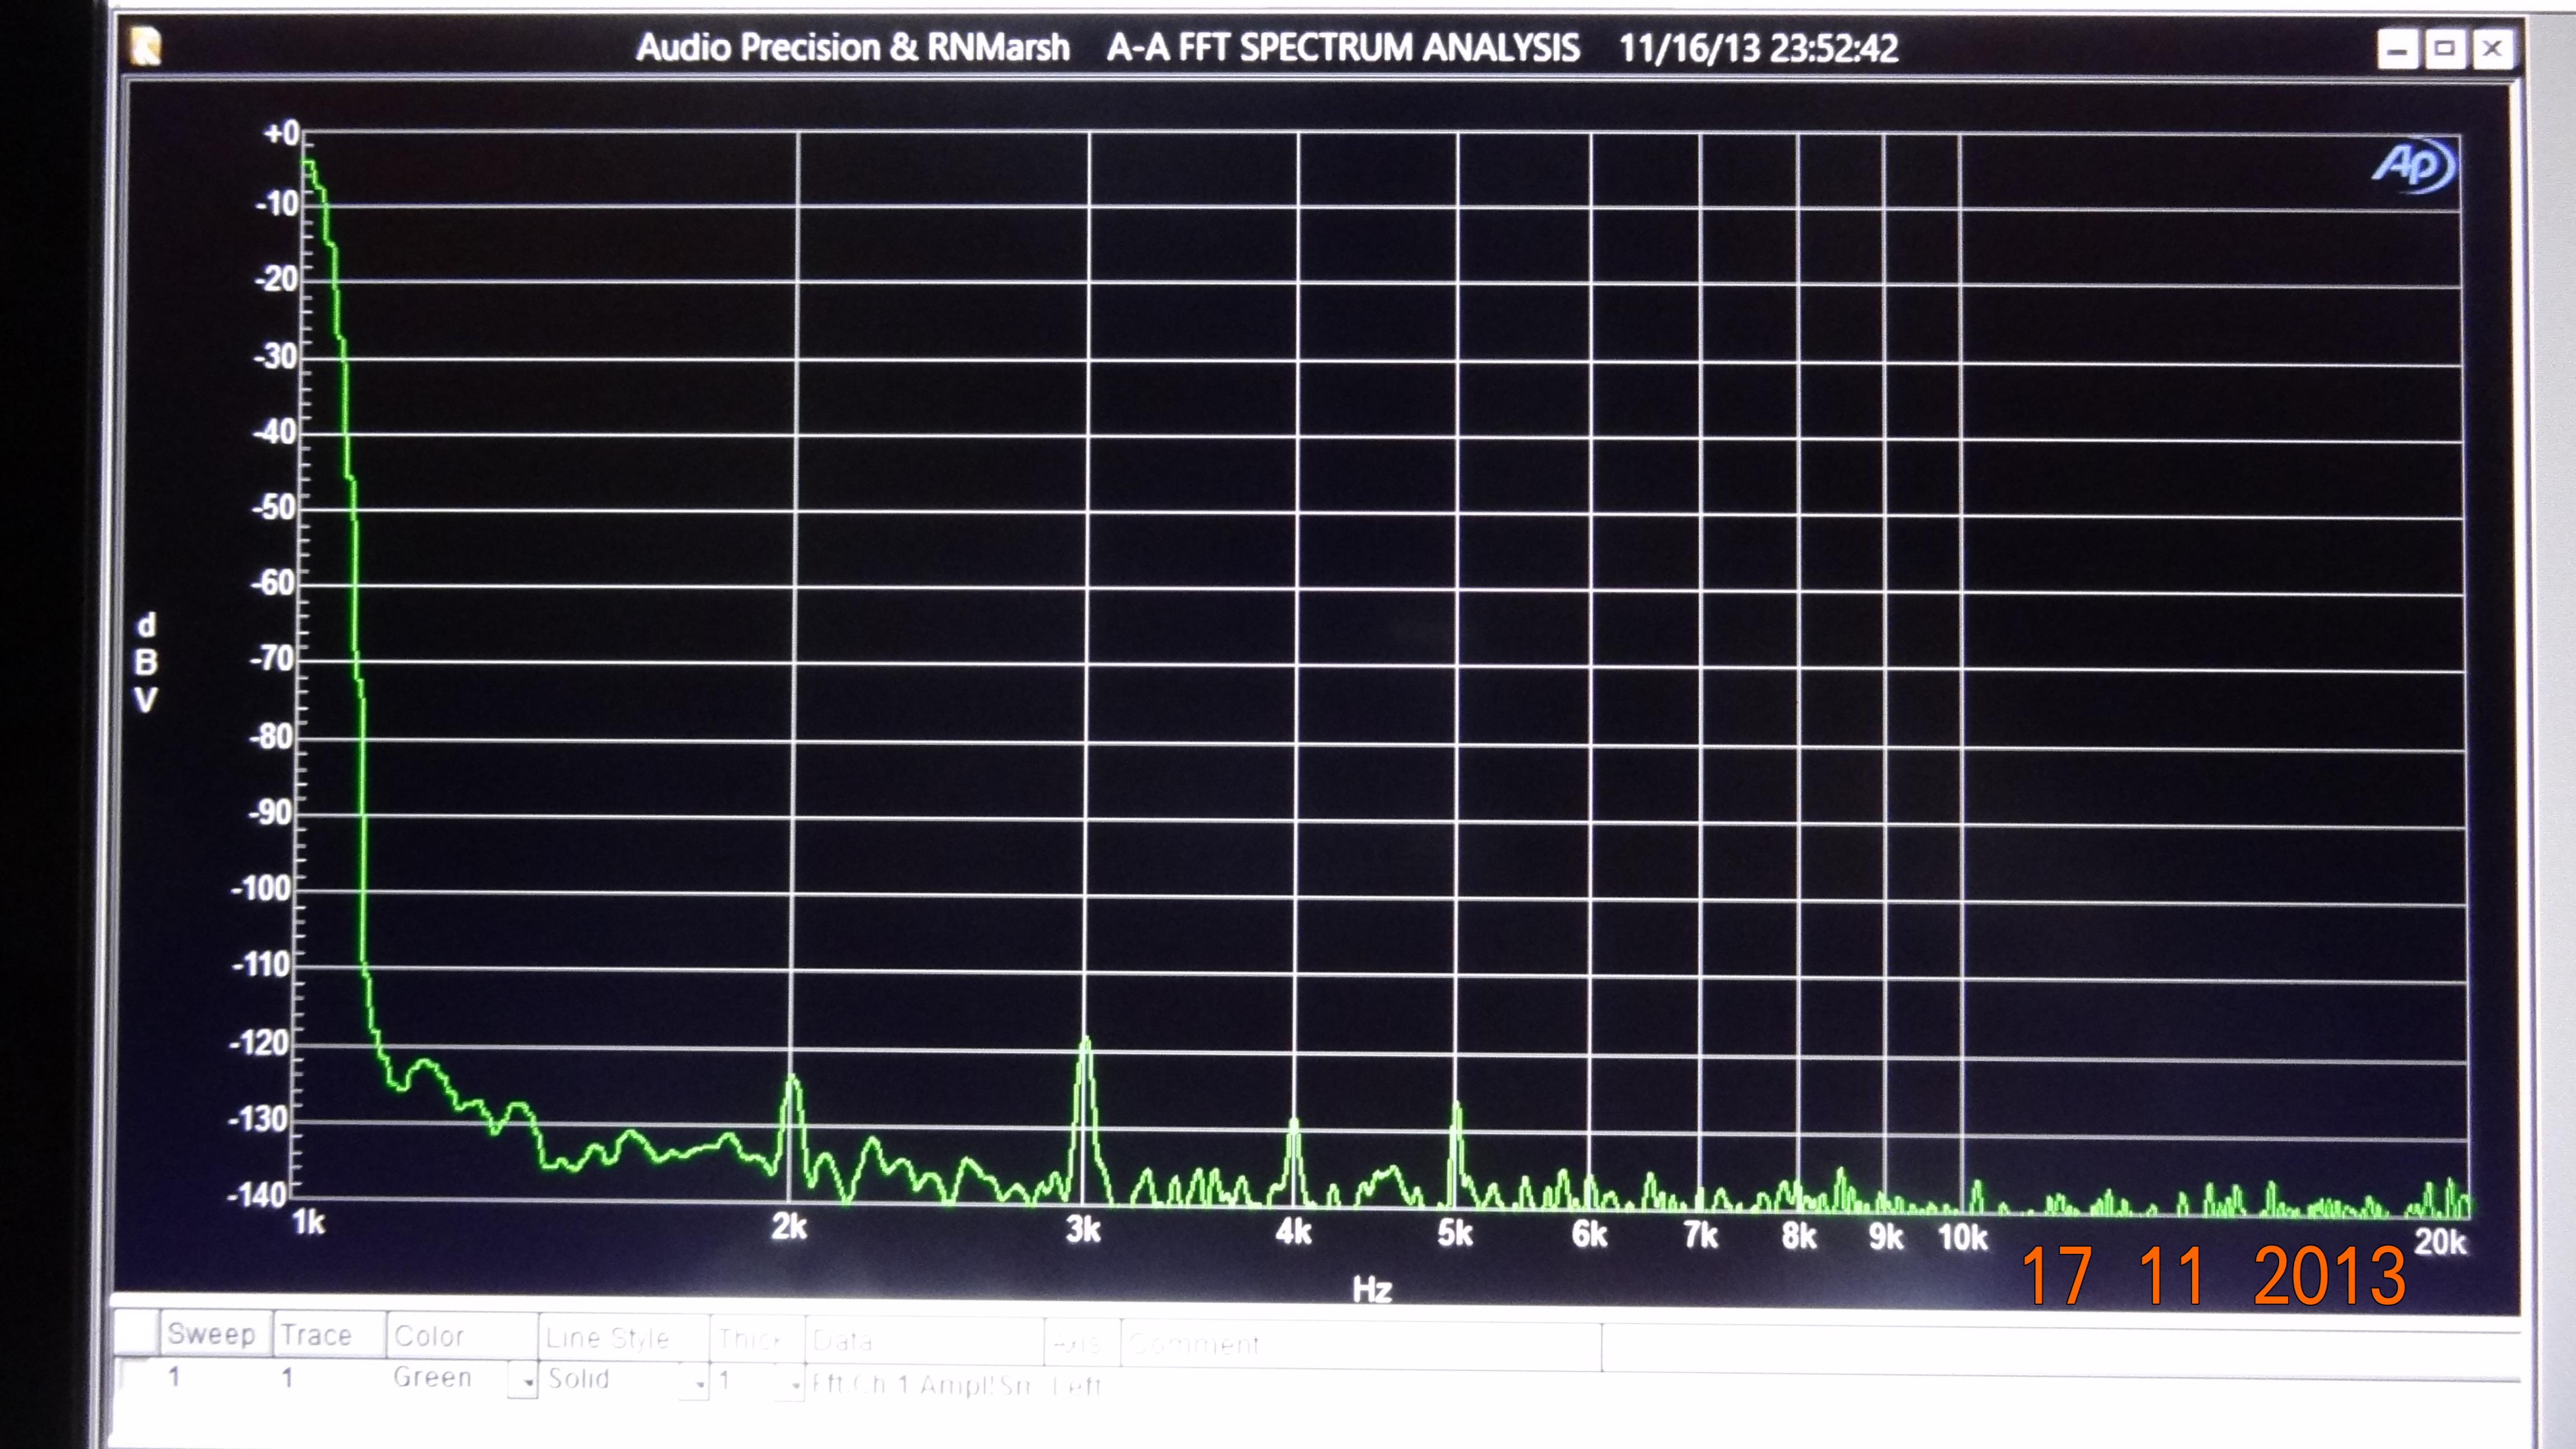Click the 20k x-axis tick label

click(x=2441, y=1242)
